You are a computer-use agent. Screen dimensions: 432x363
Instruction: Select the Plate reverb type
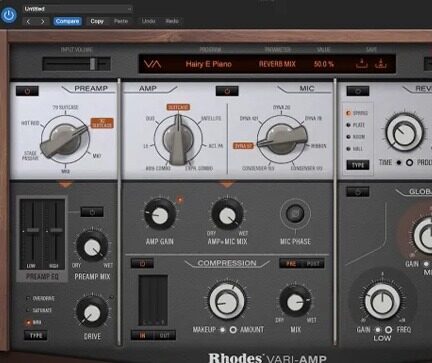[x=356, y=125]
